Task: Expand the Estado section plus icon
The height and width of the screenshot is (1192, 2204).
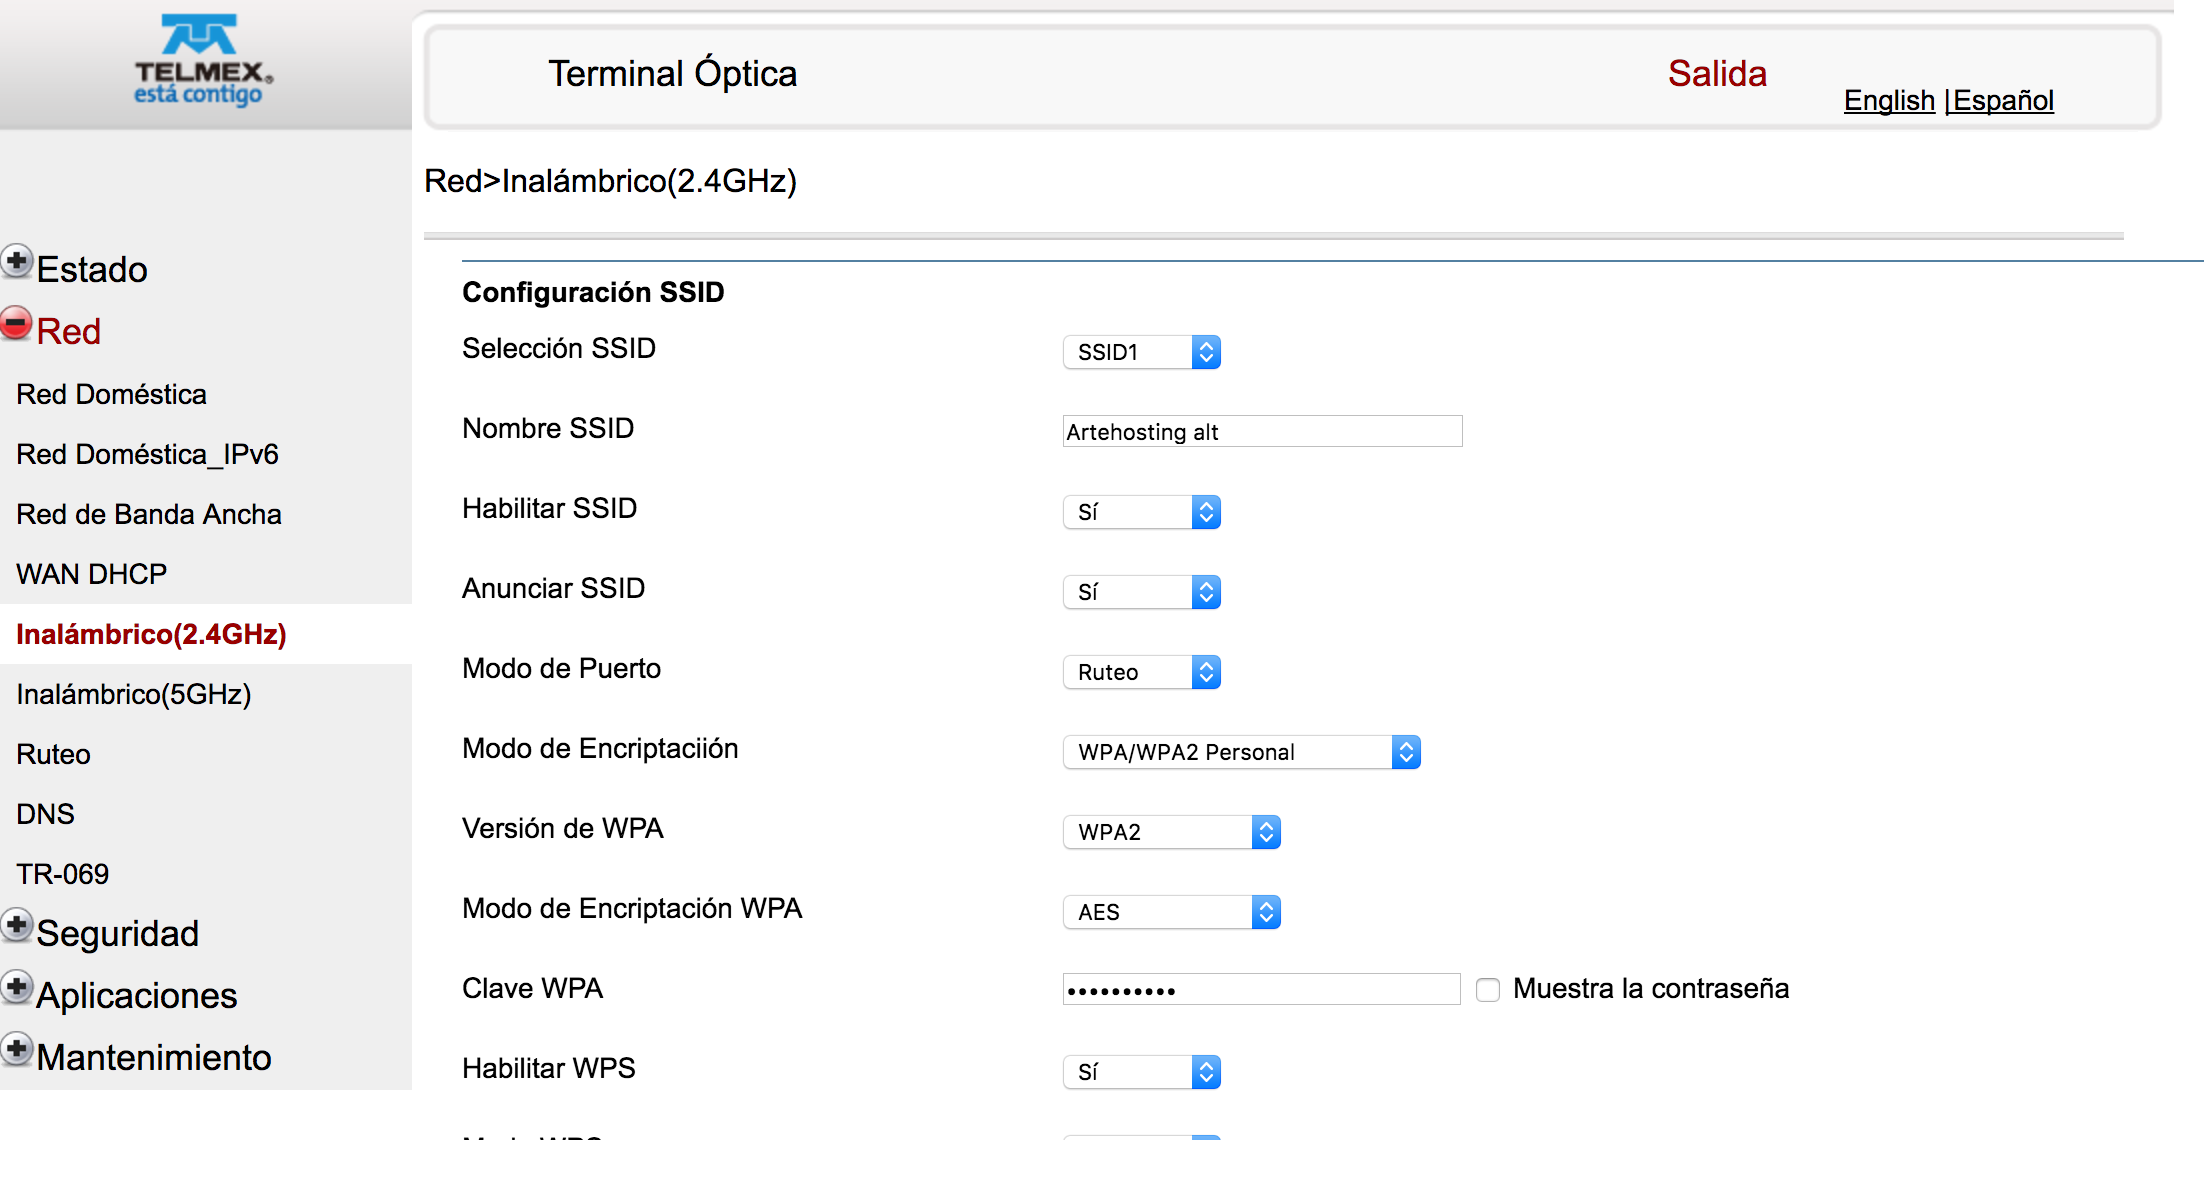Action: click(17, 262)
